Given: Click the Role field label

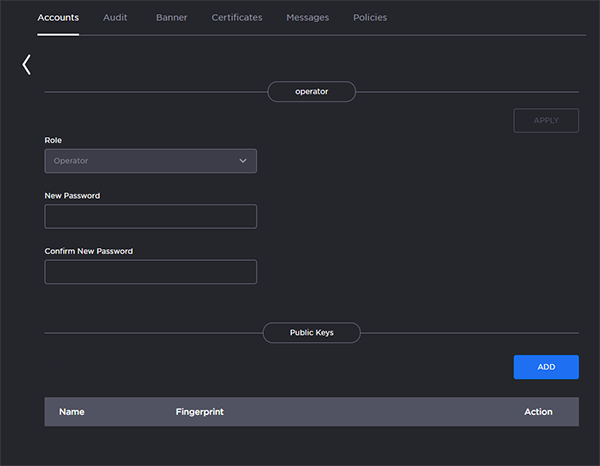Looking at the screenshot, I should [53, 140].
